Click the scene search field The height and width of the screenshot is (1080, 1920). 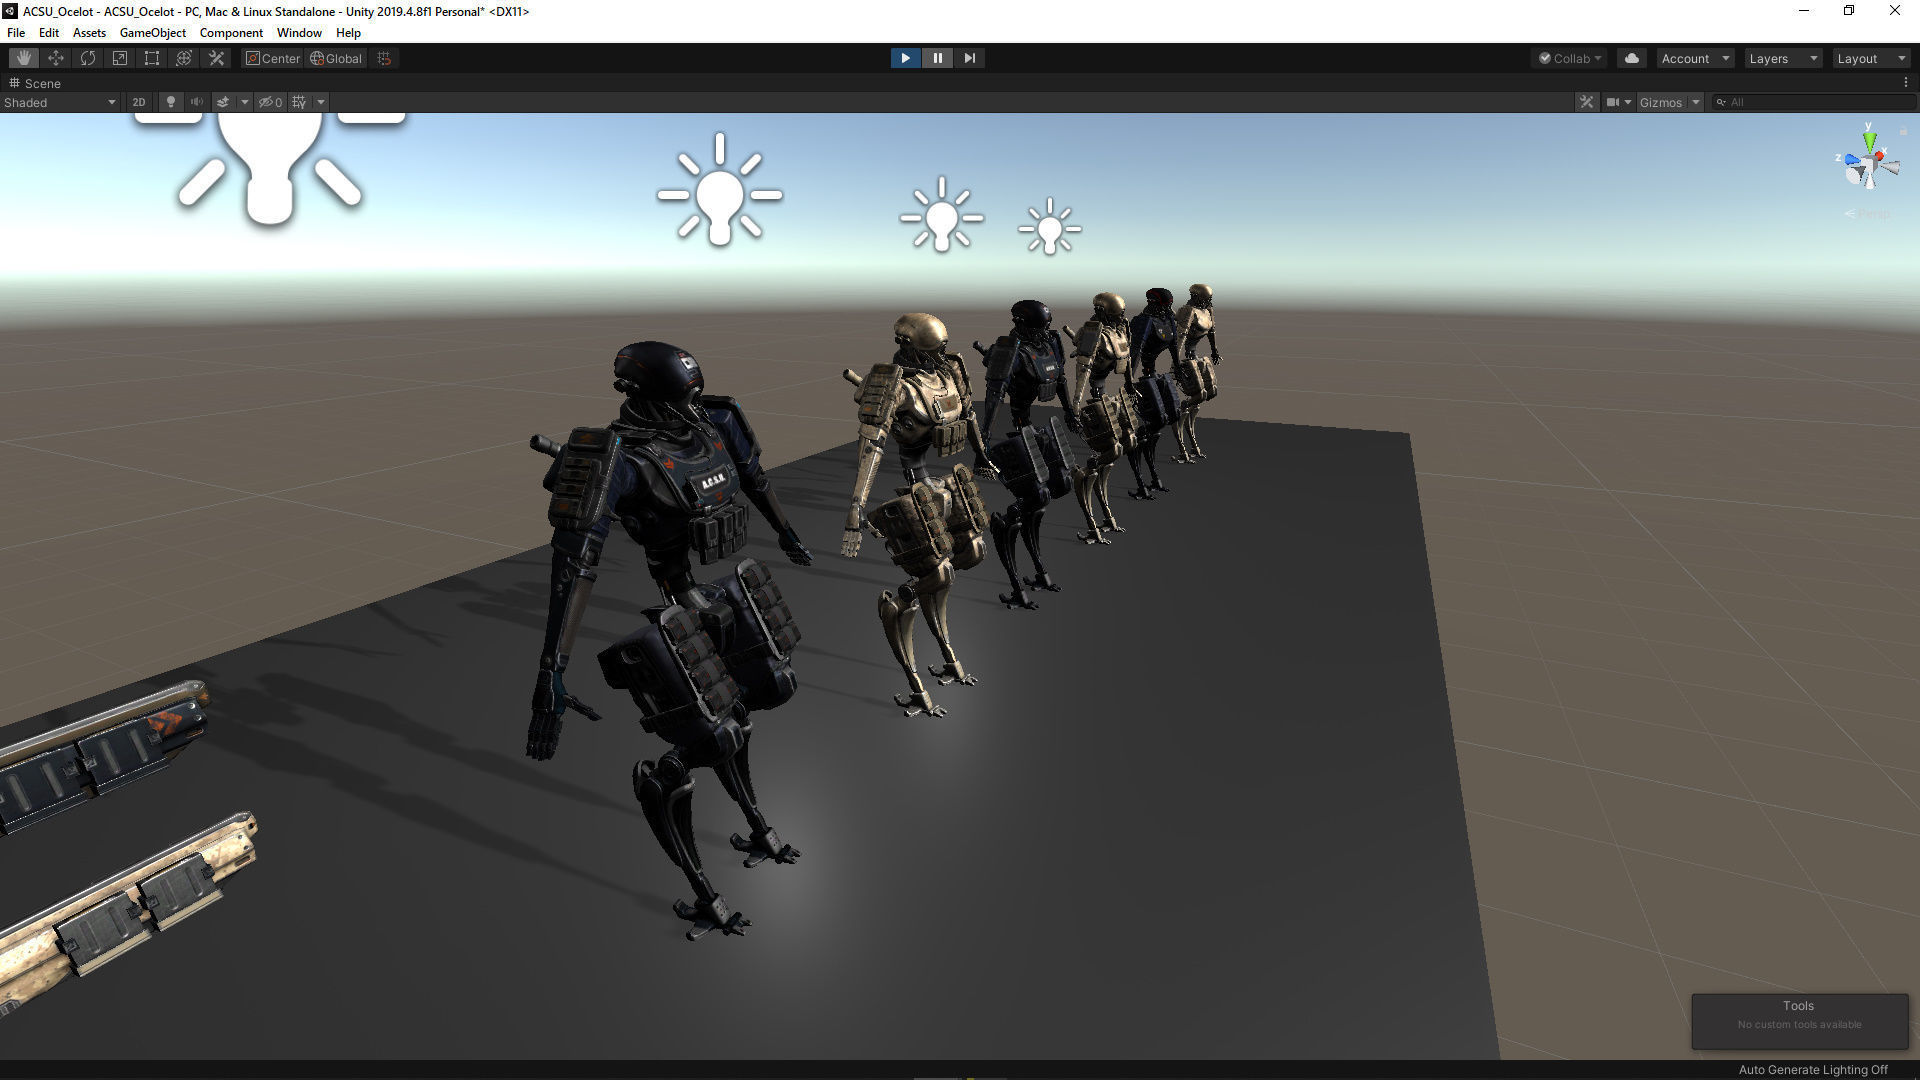click(x=1815, y=102)
